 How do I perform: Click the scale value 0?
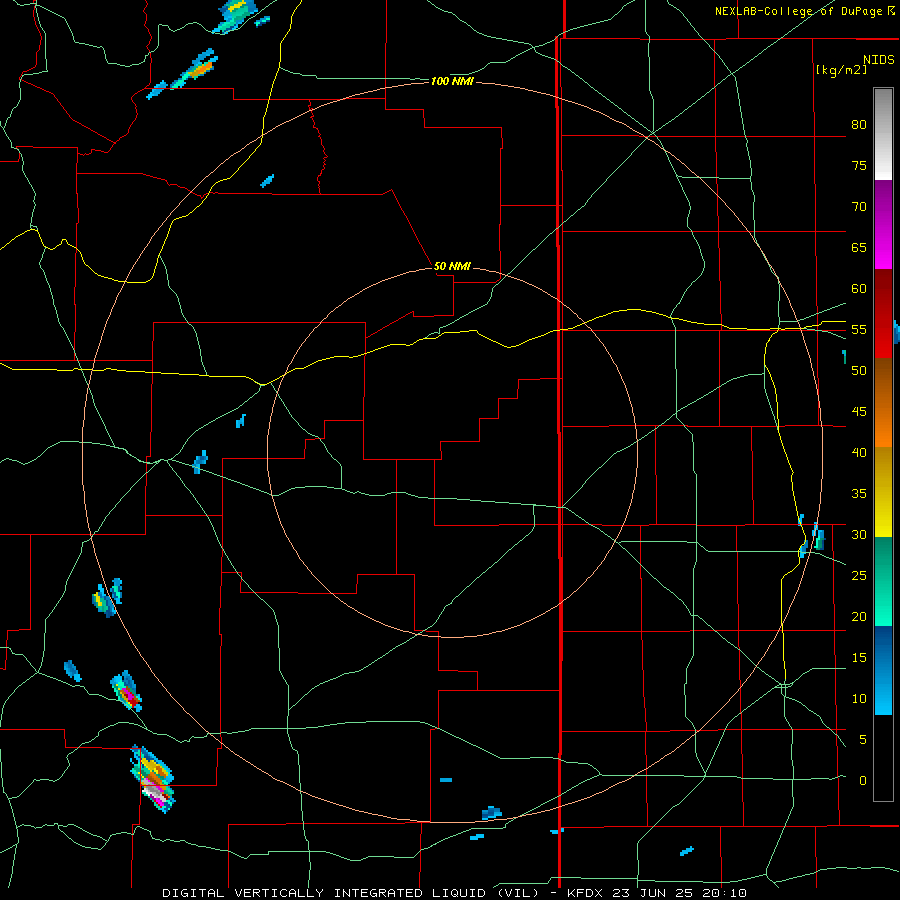pyautogui.click(x=863, y=781)
